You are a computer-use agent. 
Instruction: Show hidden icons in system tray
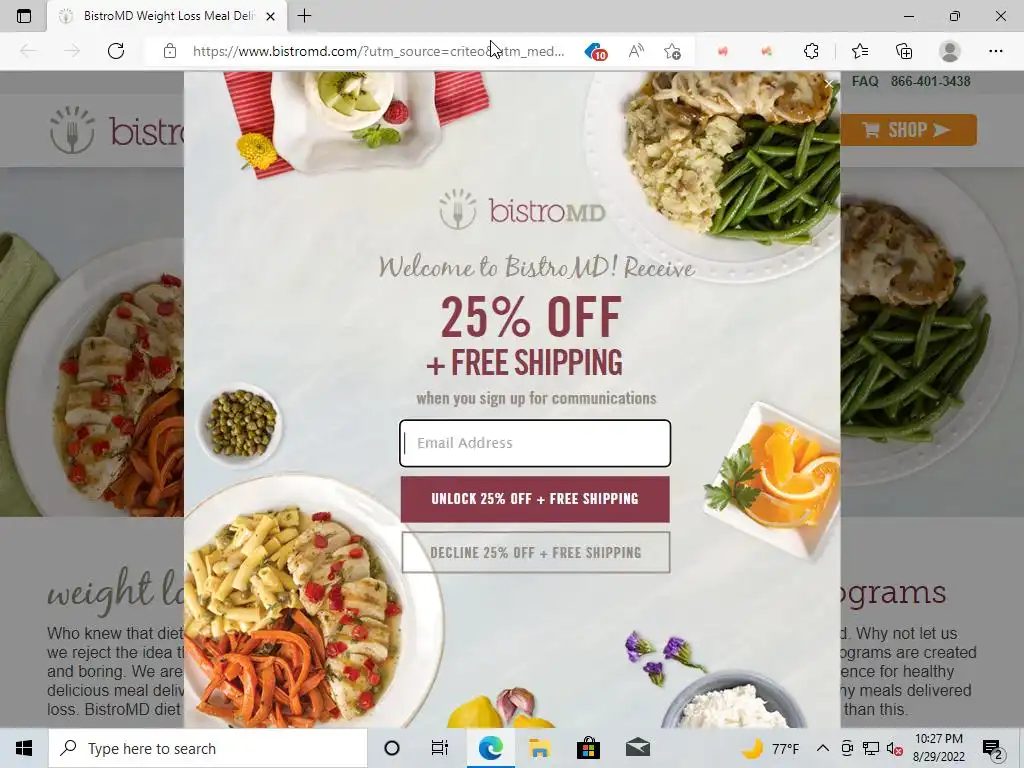[x=823, y=748]
